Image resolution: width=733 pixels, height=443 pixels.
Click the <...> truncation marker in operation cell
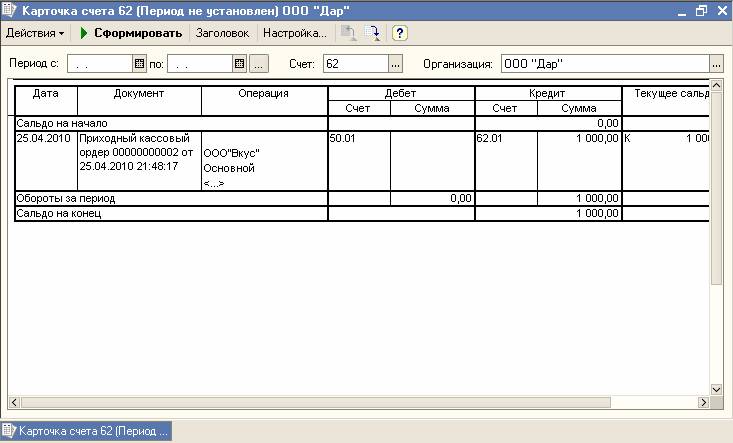pos(214,184)
